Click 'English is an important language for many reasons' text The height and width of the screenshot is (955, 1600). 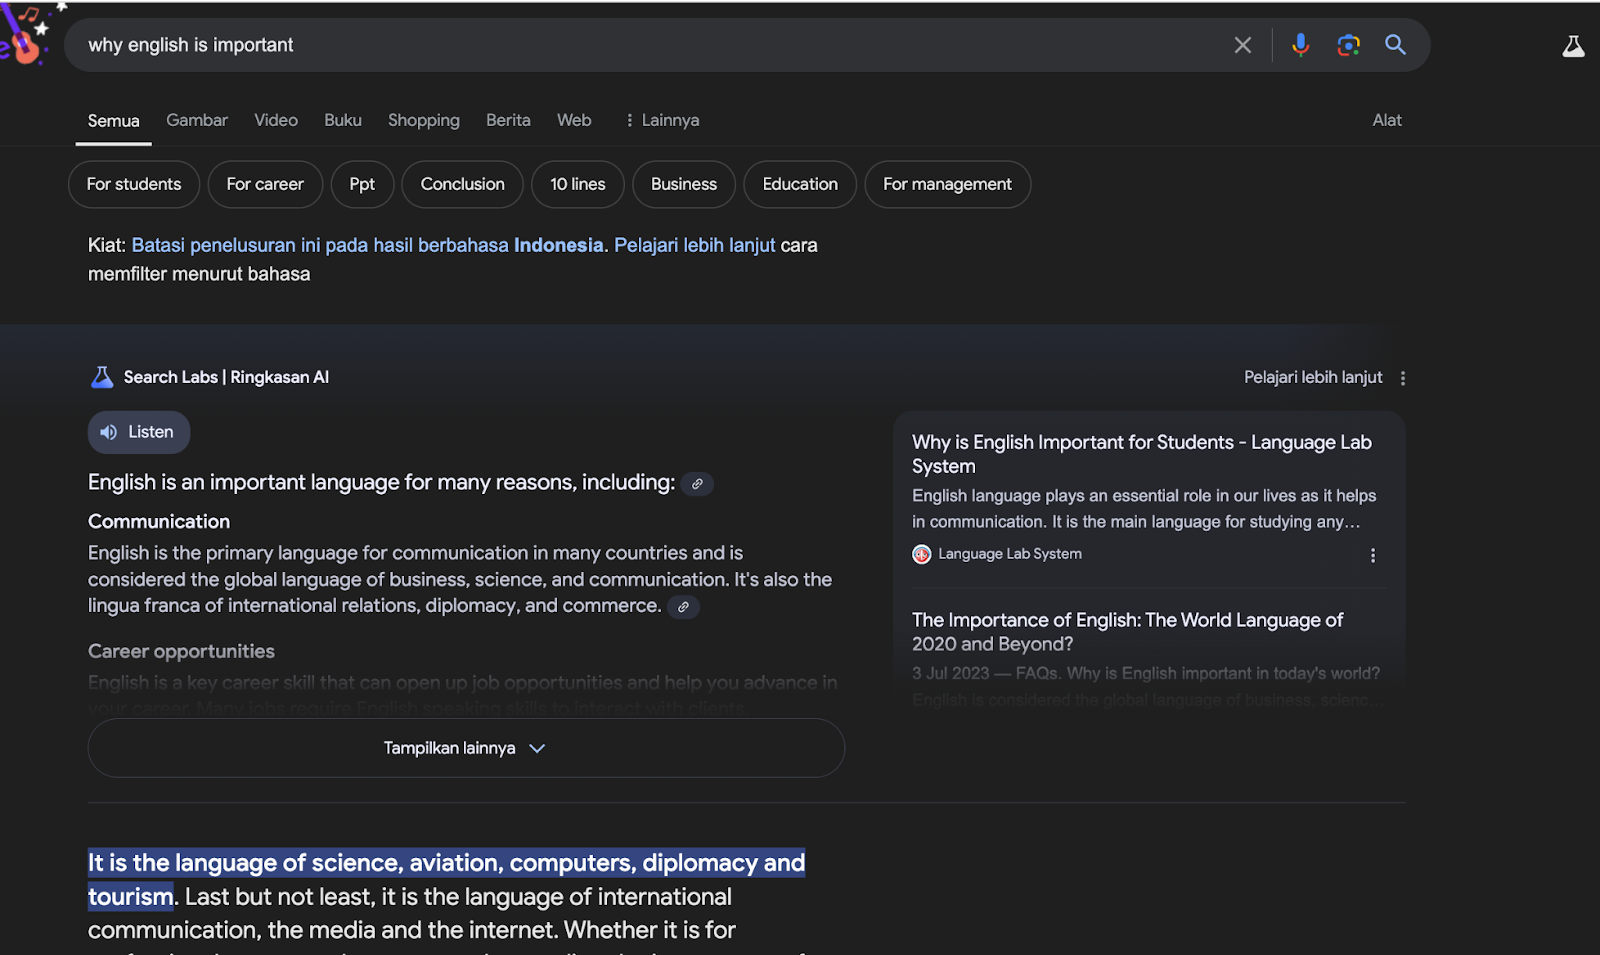[381, 482]
